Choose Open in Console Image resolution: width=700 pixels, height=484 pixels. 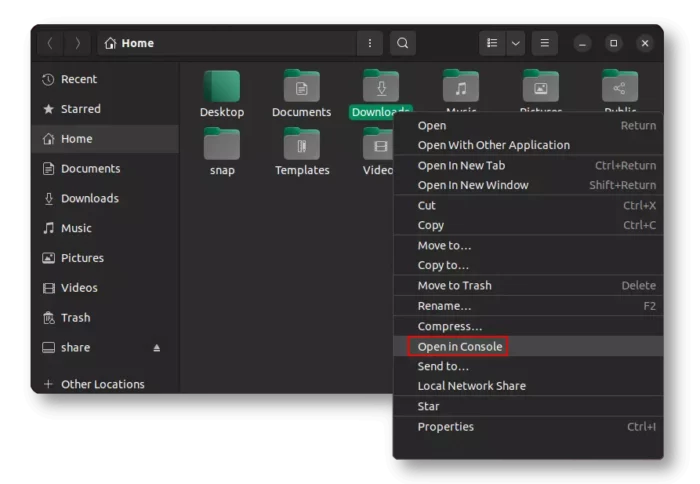(528, 346)
